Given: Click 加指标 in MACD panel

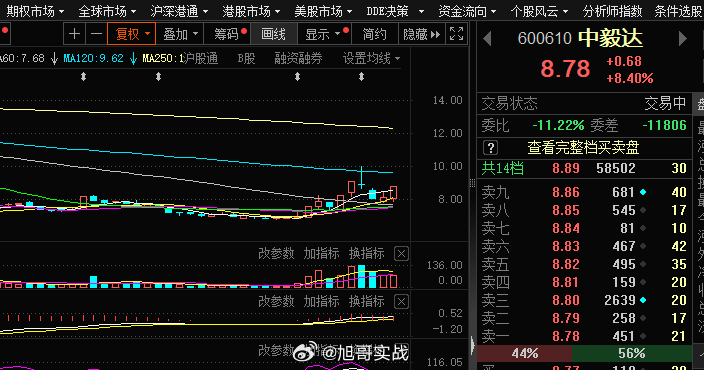Looking at the screenshot, I should [x=321, y=301].
